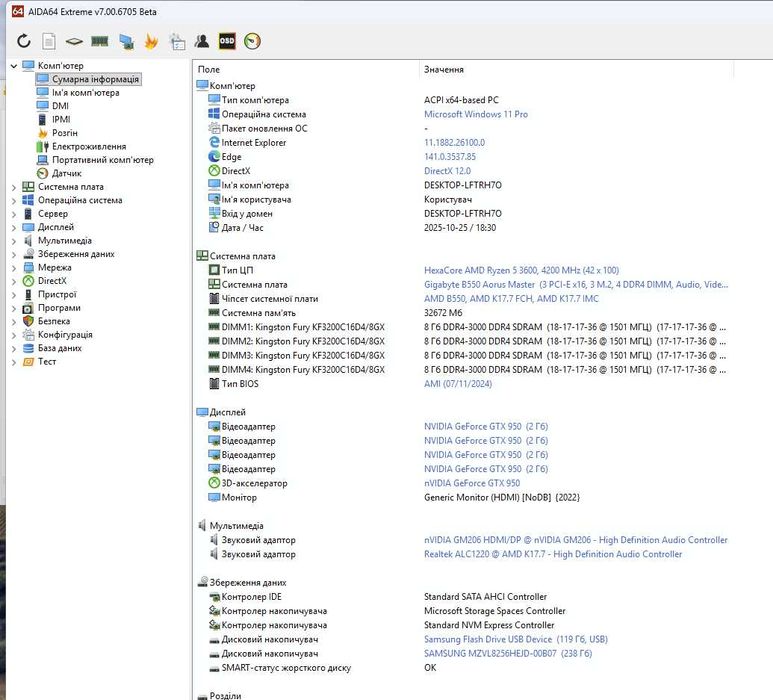
Task: Expand the Збереження даних tree node
Action: tap(14, 254)
